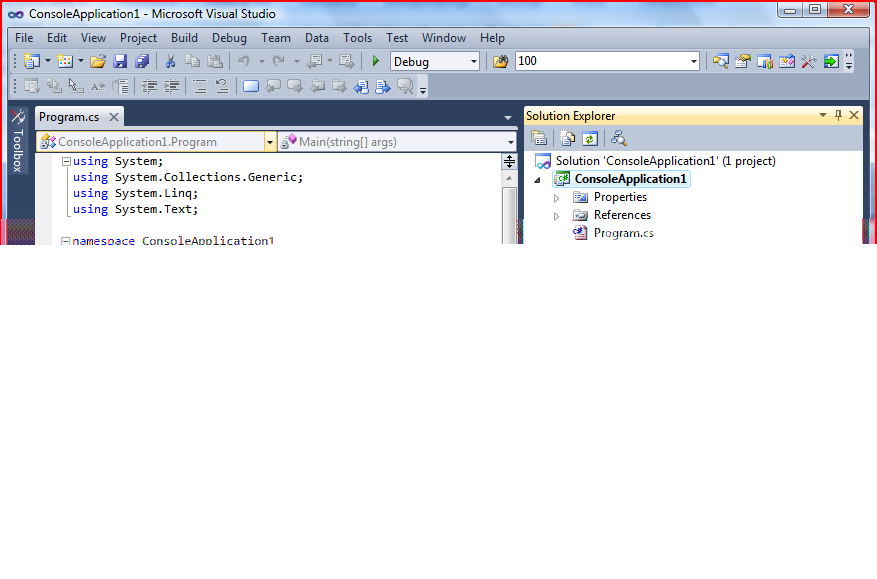Open Solution Explorer window position menu arrow

(823, 115)
